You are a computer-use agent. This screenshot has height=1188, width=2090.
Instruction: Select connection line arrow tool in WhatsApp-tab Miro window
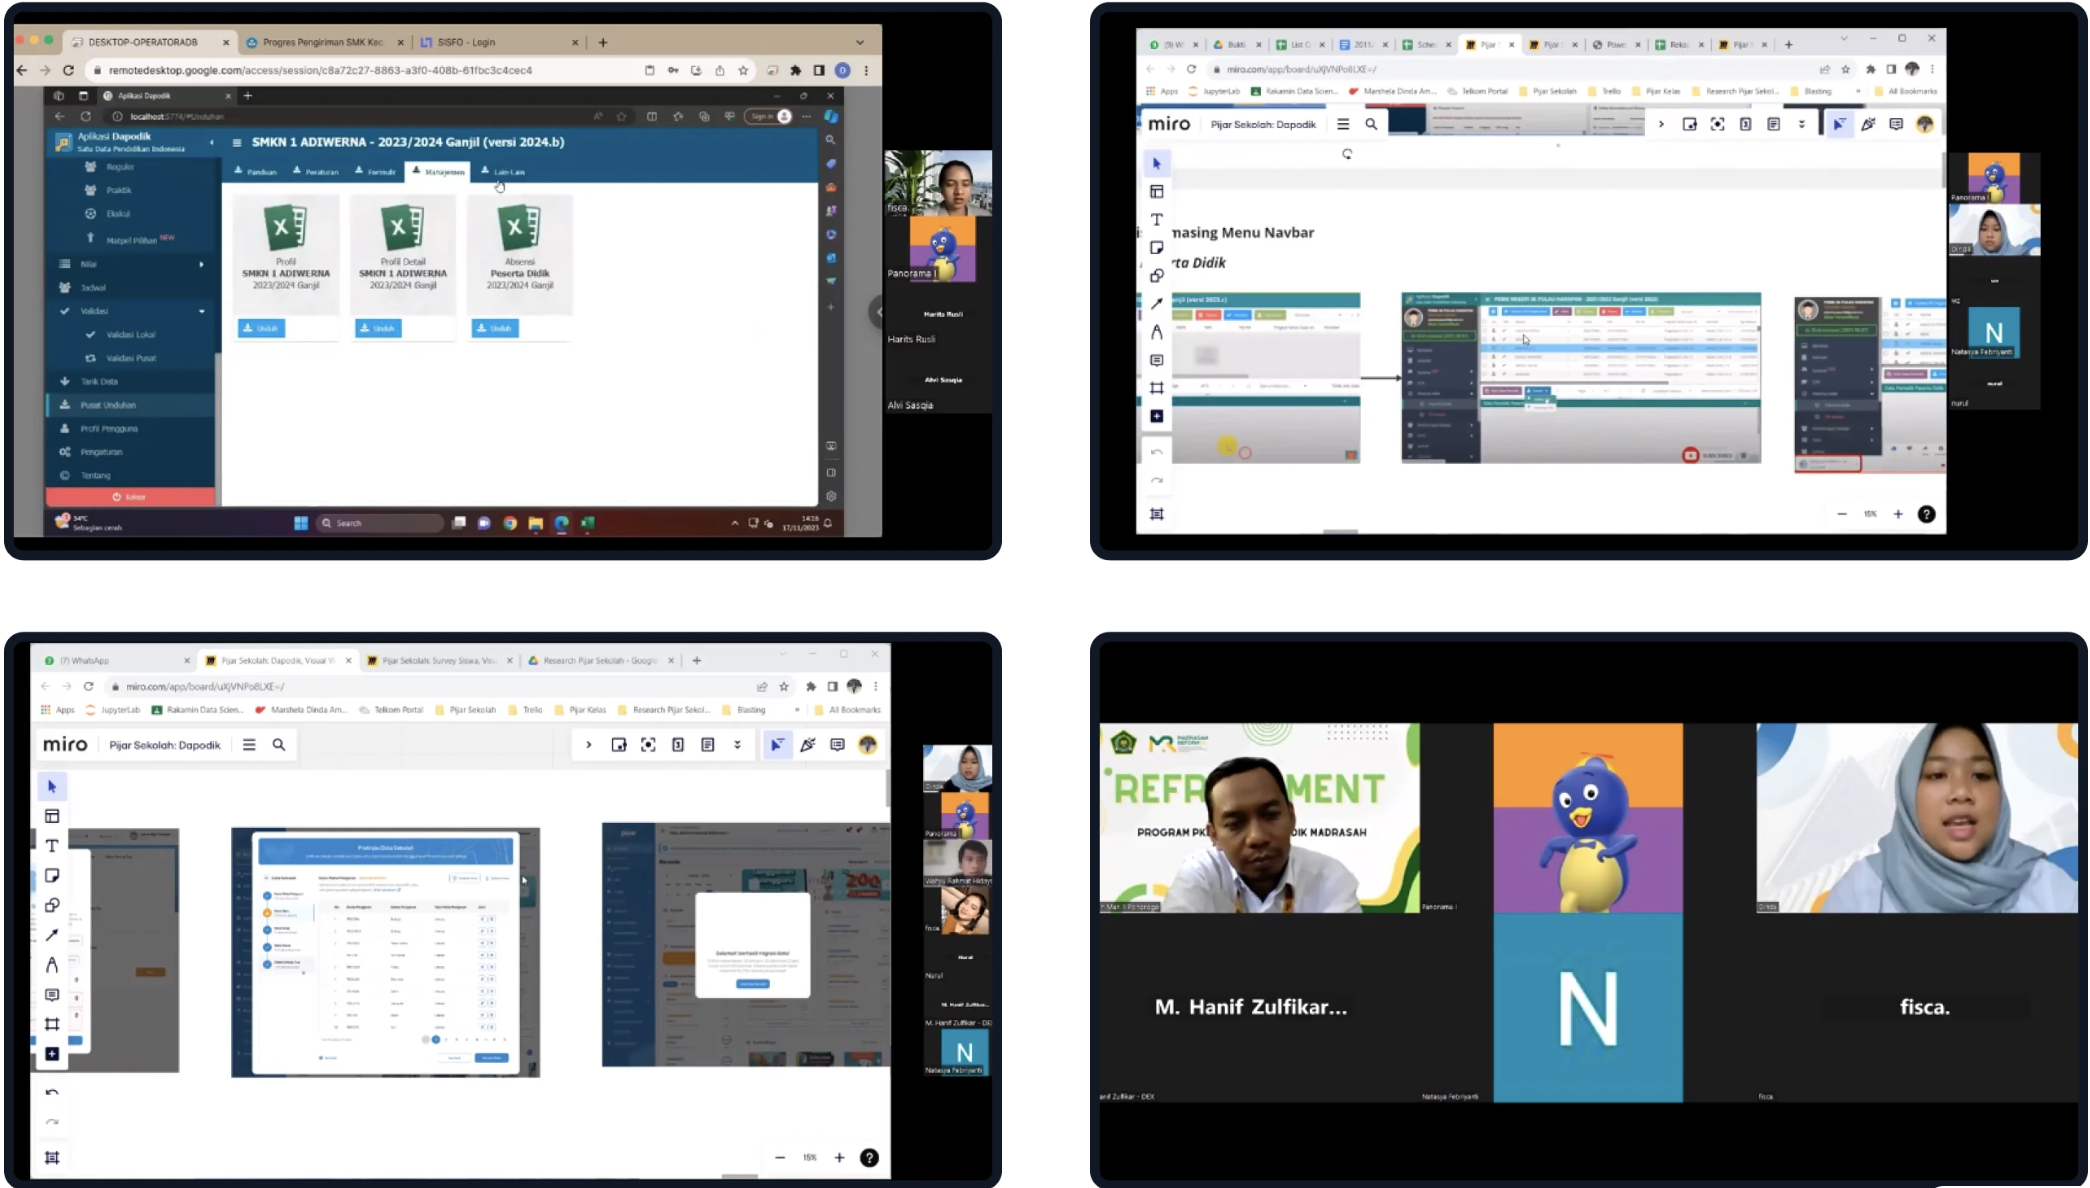click(x=52, y=934)
